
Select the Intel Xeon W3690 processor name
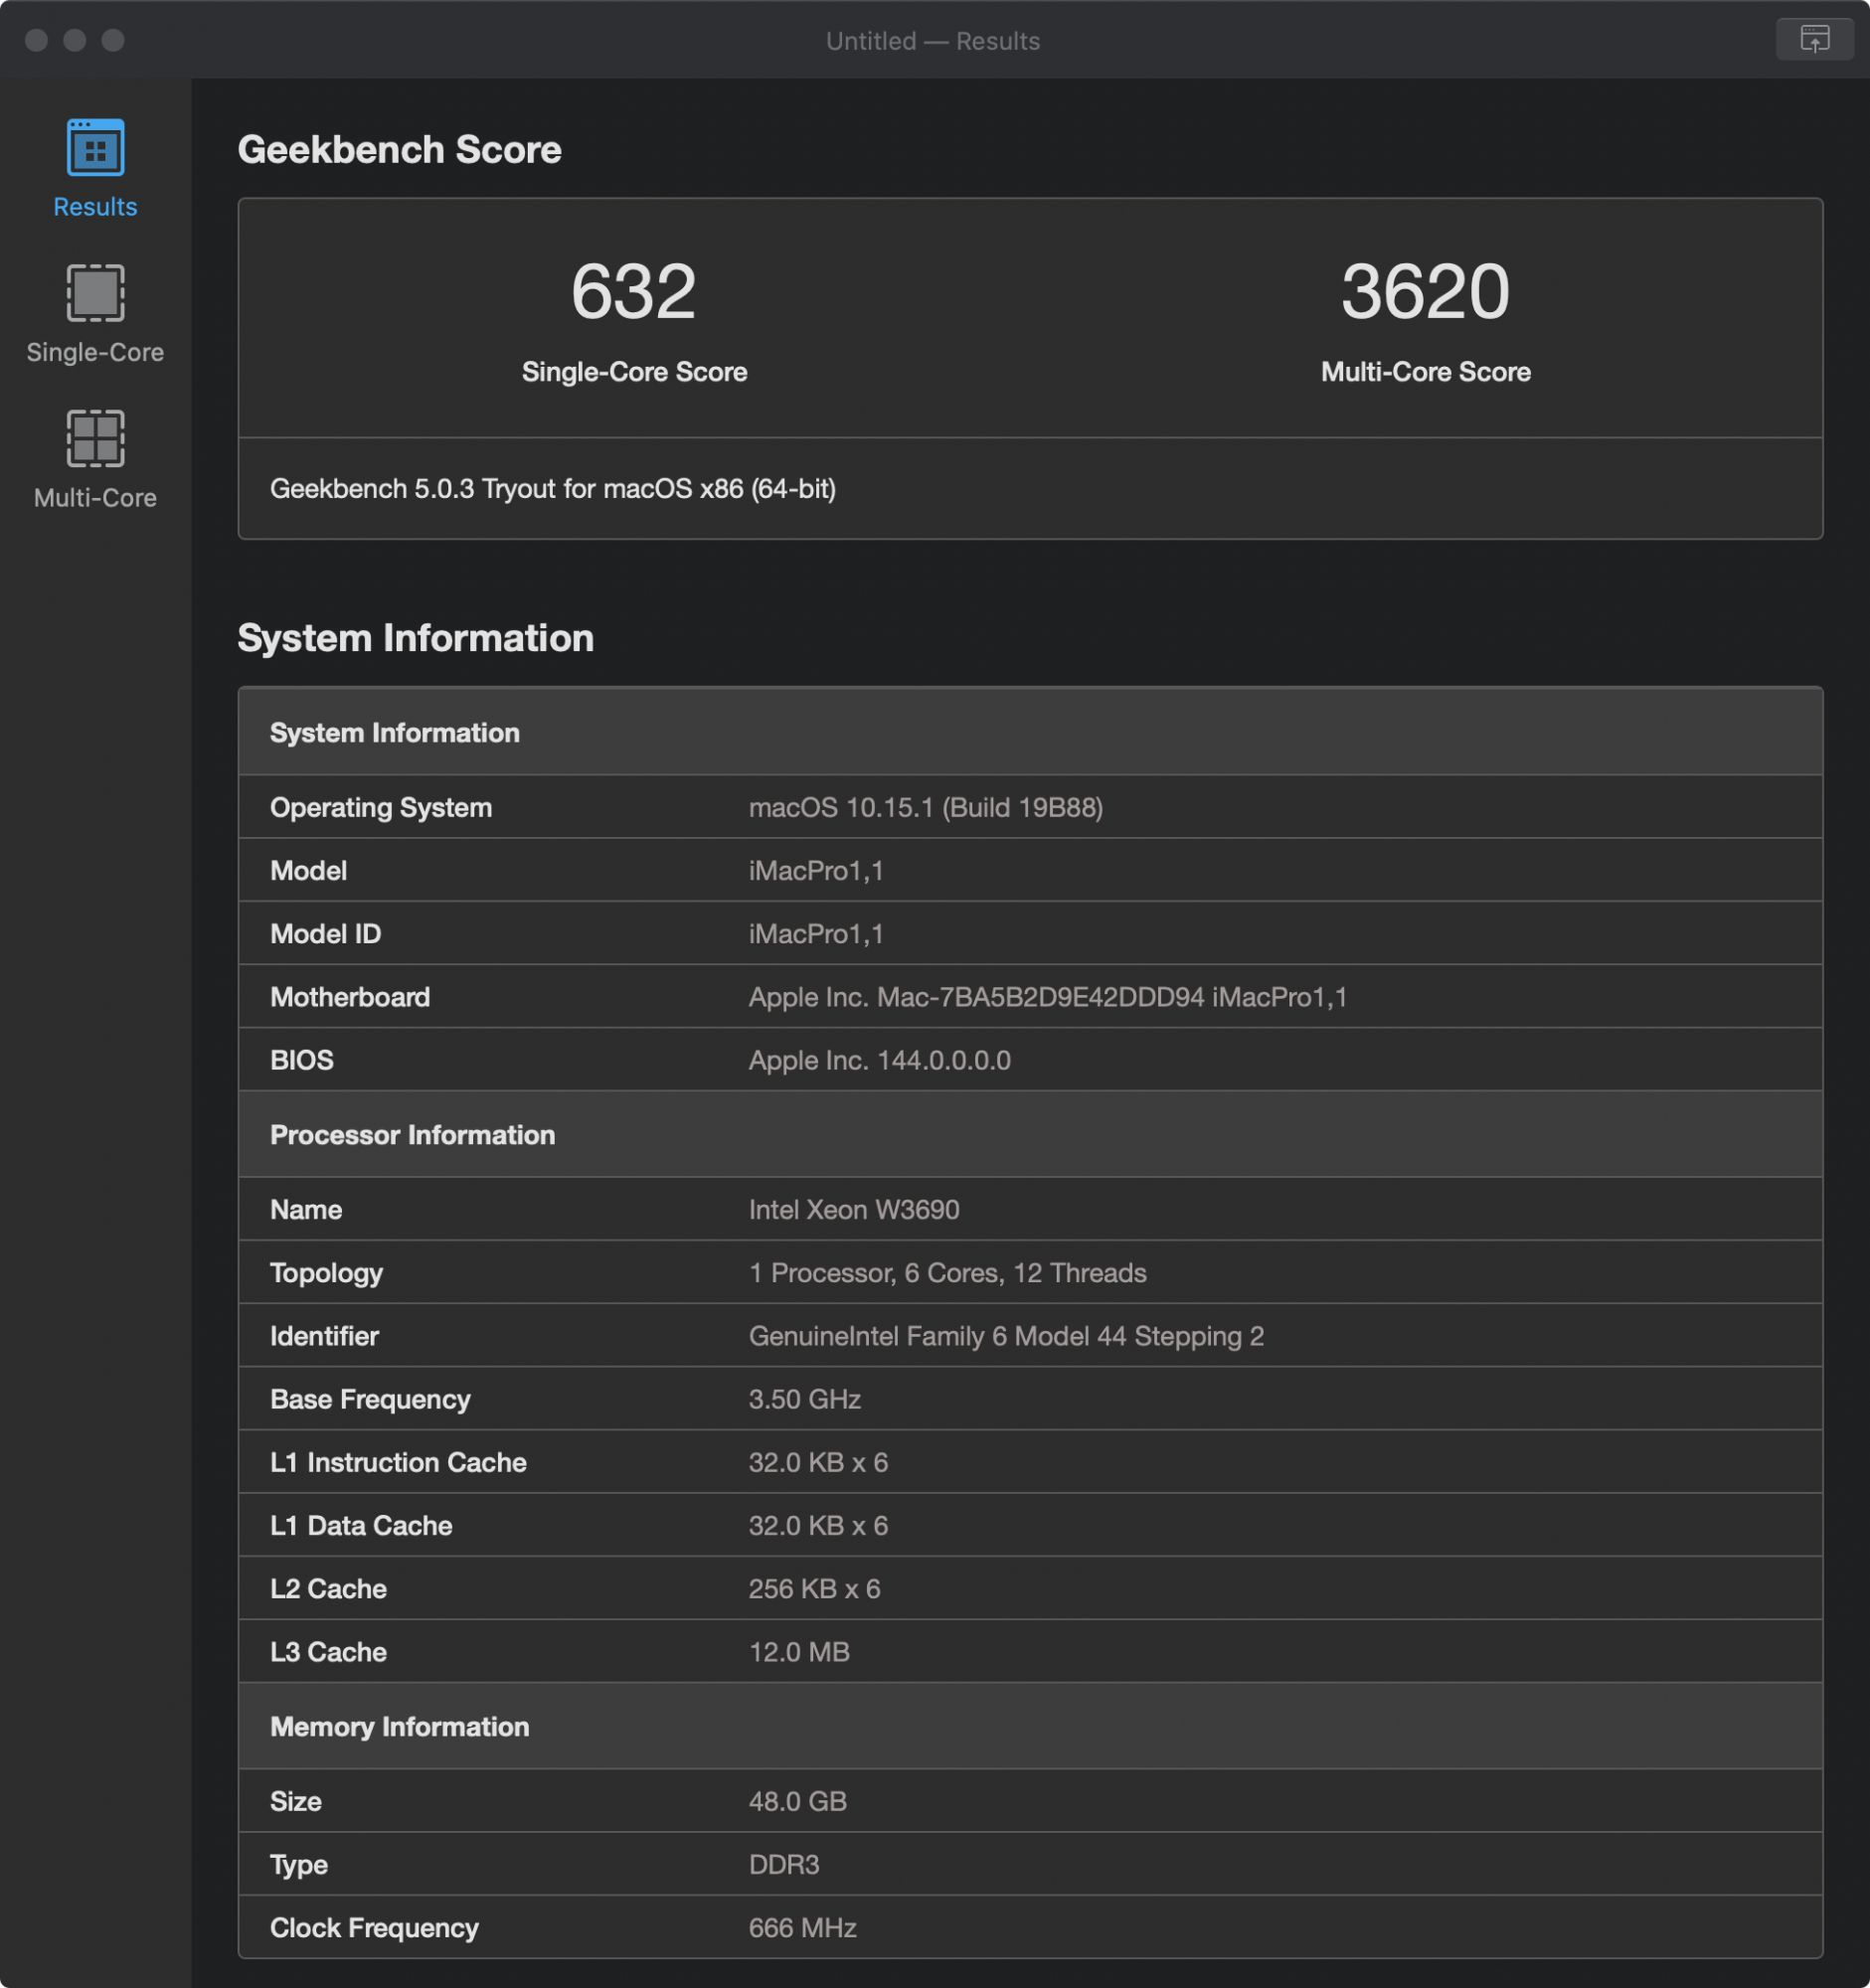pos(854,1210)
